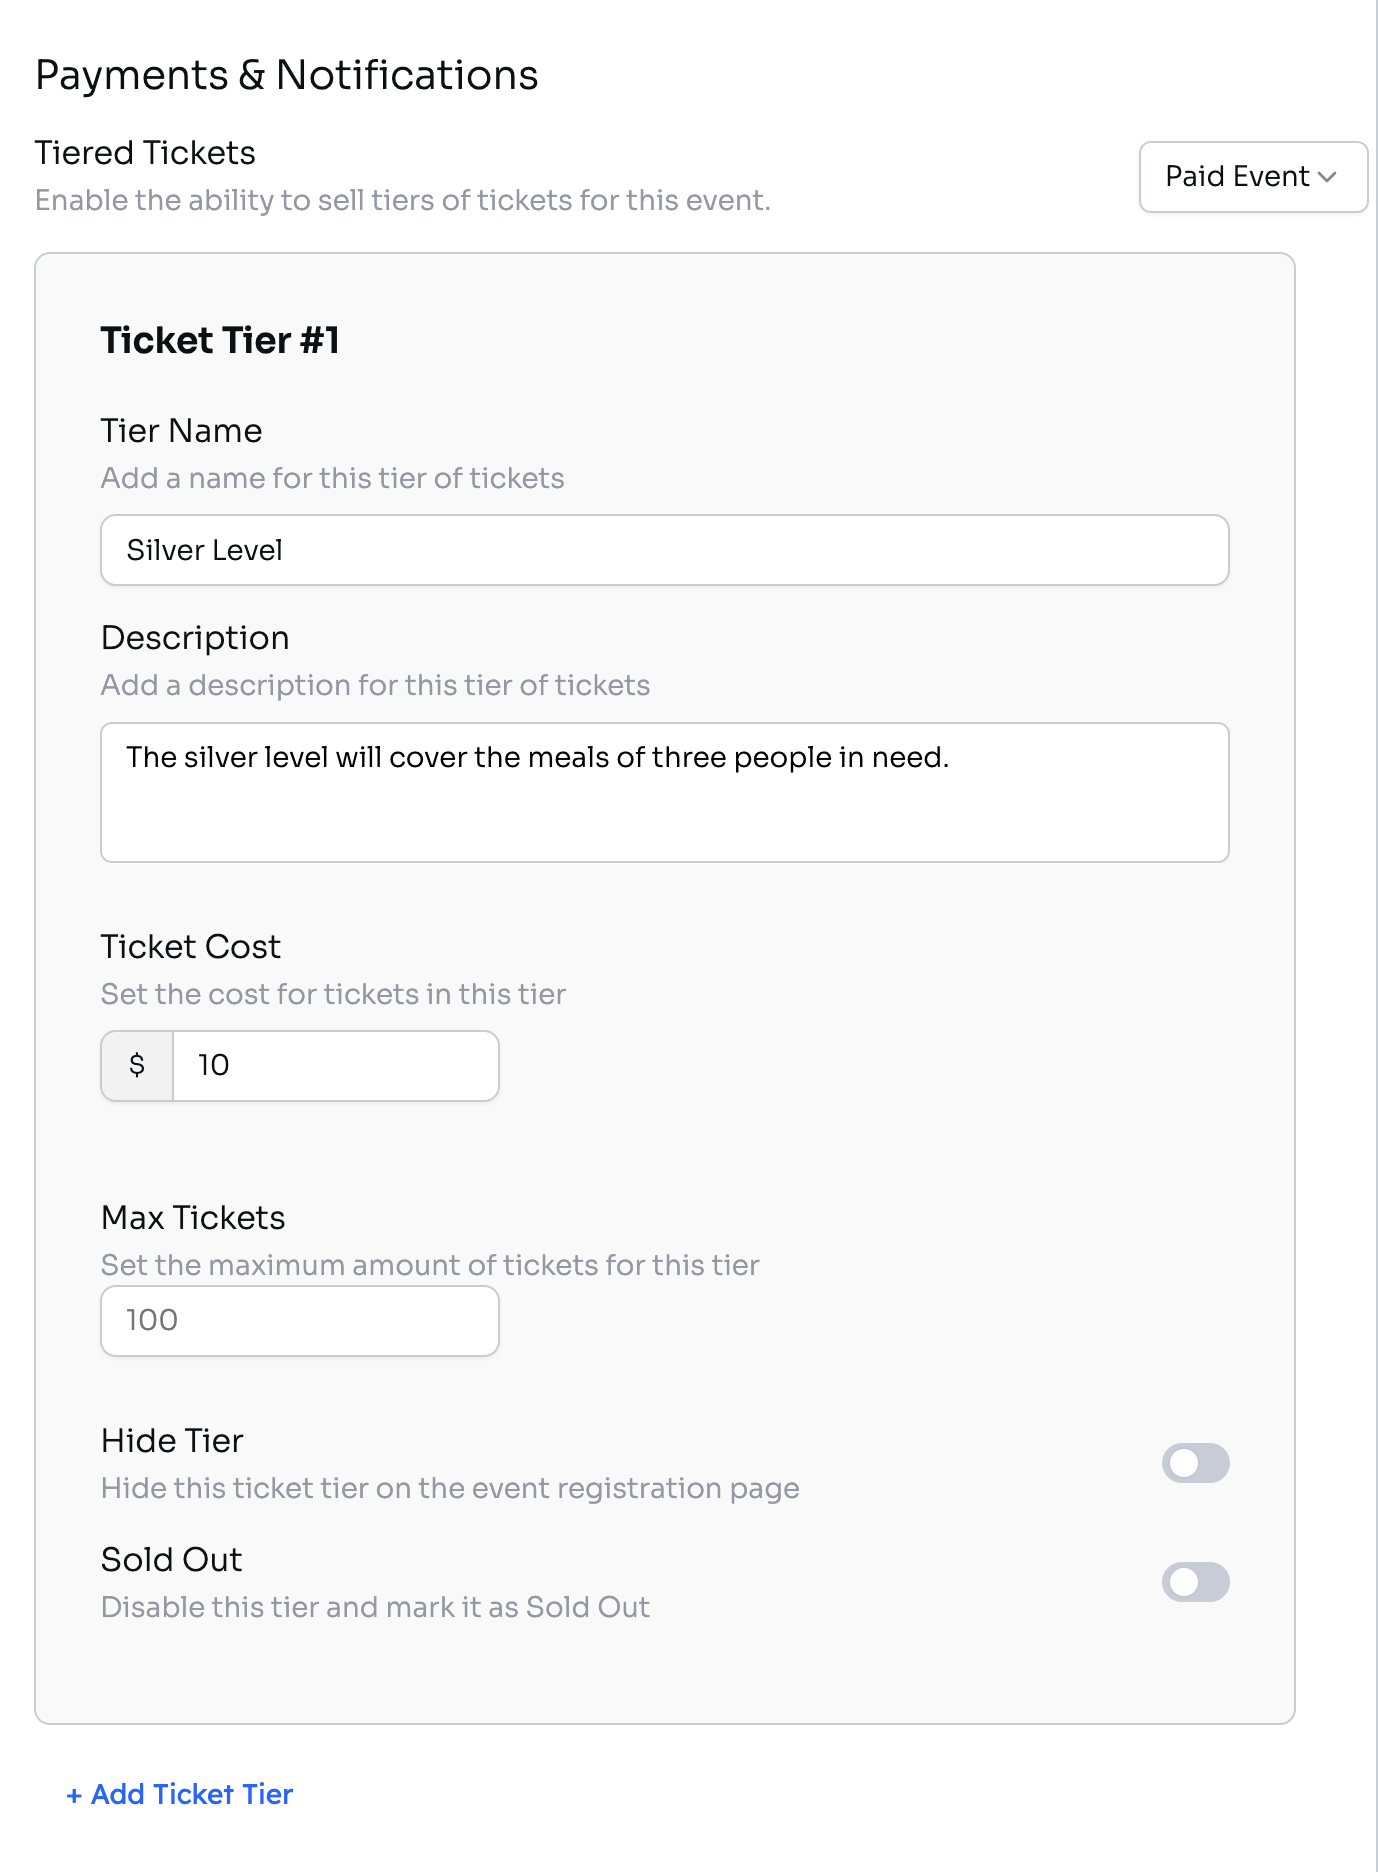The height and width of the screenshot is (1872, 1378).
Task: Click the Hide Tier label text
Action: (x=173, y=1441)
